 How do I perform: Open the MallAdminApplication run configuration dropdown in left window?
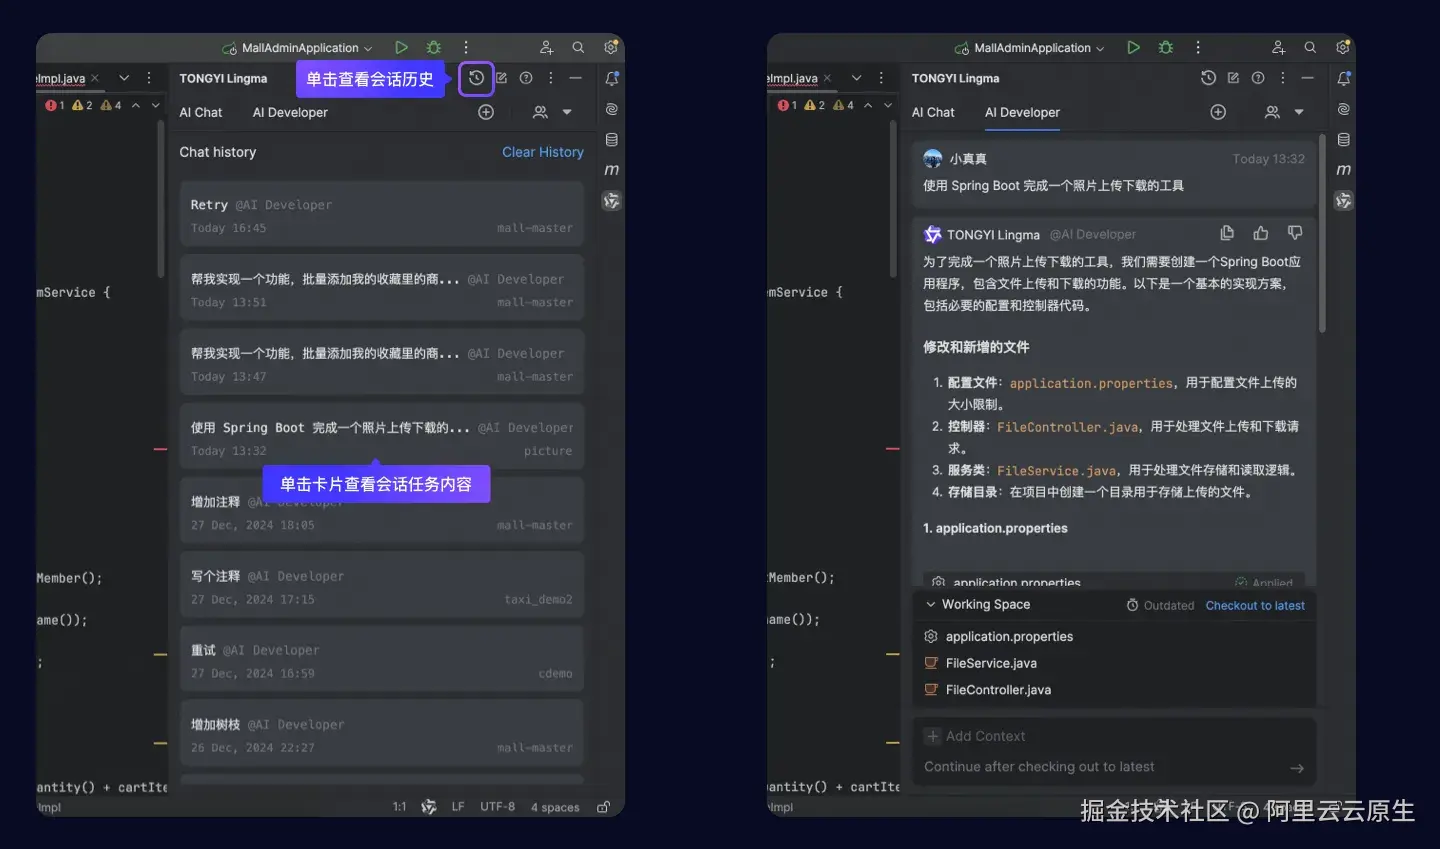tap(298, 48)
